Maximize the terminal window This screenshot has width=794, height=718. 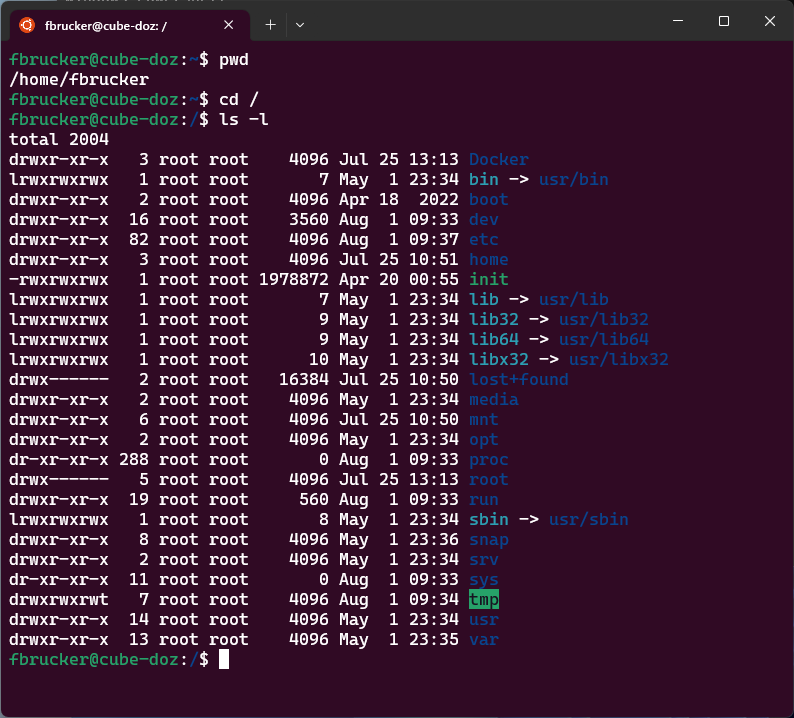724,21
